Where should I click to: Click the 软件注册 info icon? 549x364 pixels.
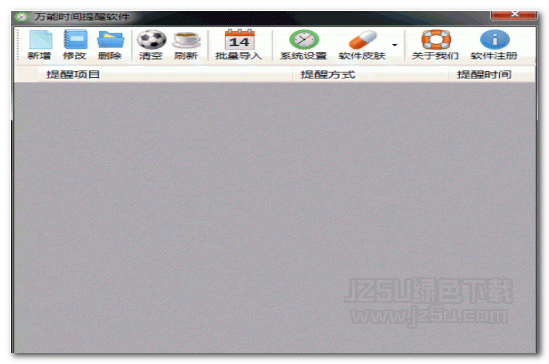(x=494, y=39)
